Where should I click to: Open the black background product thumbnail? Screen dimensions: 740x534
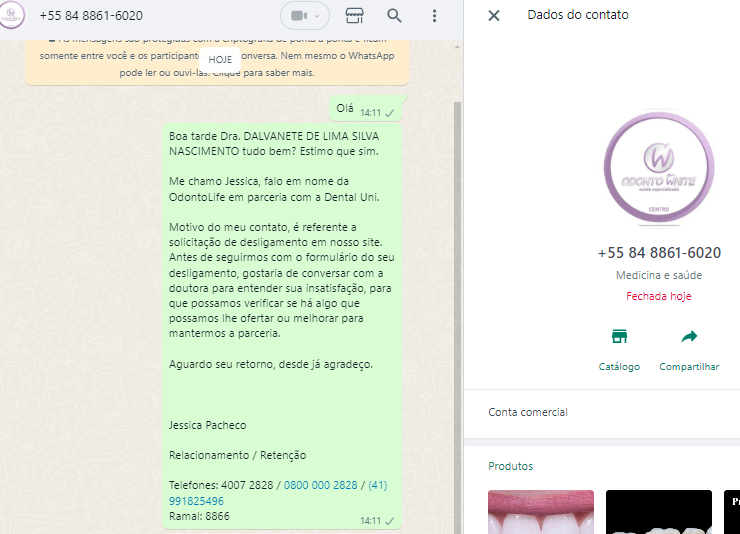[x=659, y=512]
